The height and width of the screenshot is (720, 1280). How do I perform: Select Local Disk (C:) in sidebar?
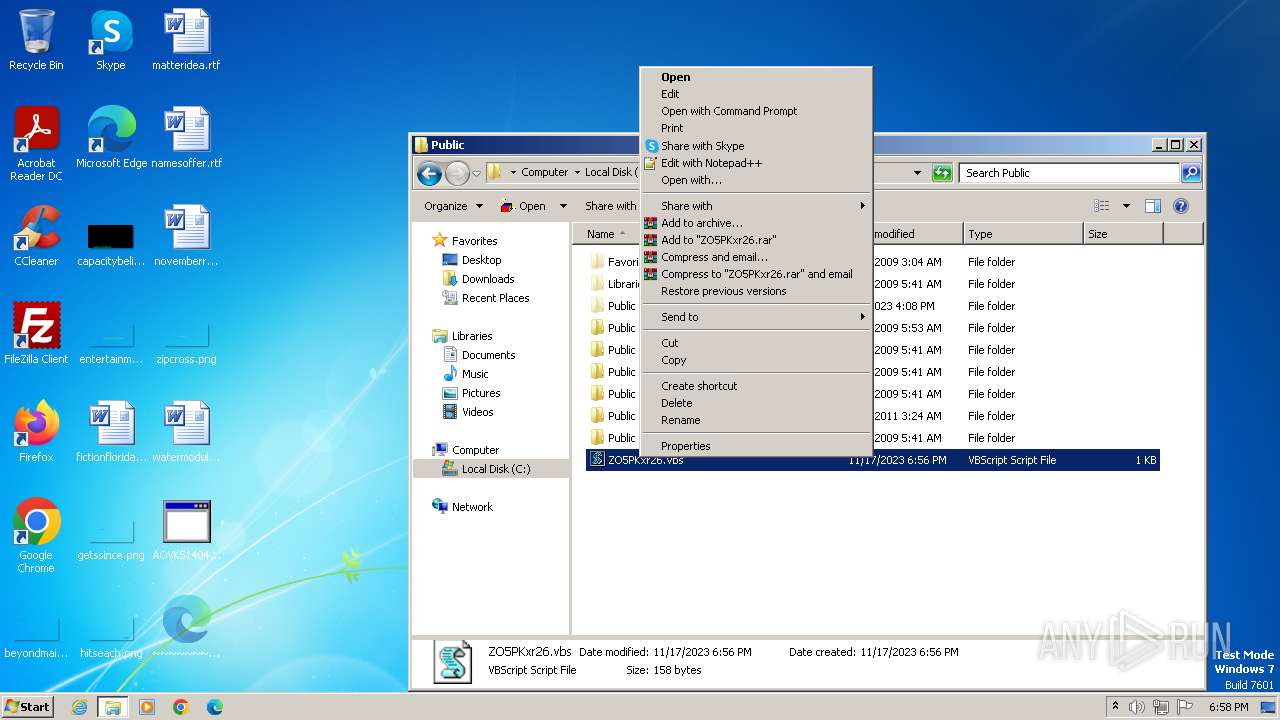[486, 469]
